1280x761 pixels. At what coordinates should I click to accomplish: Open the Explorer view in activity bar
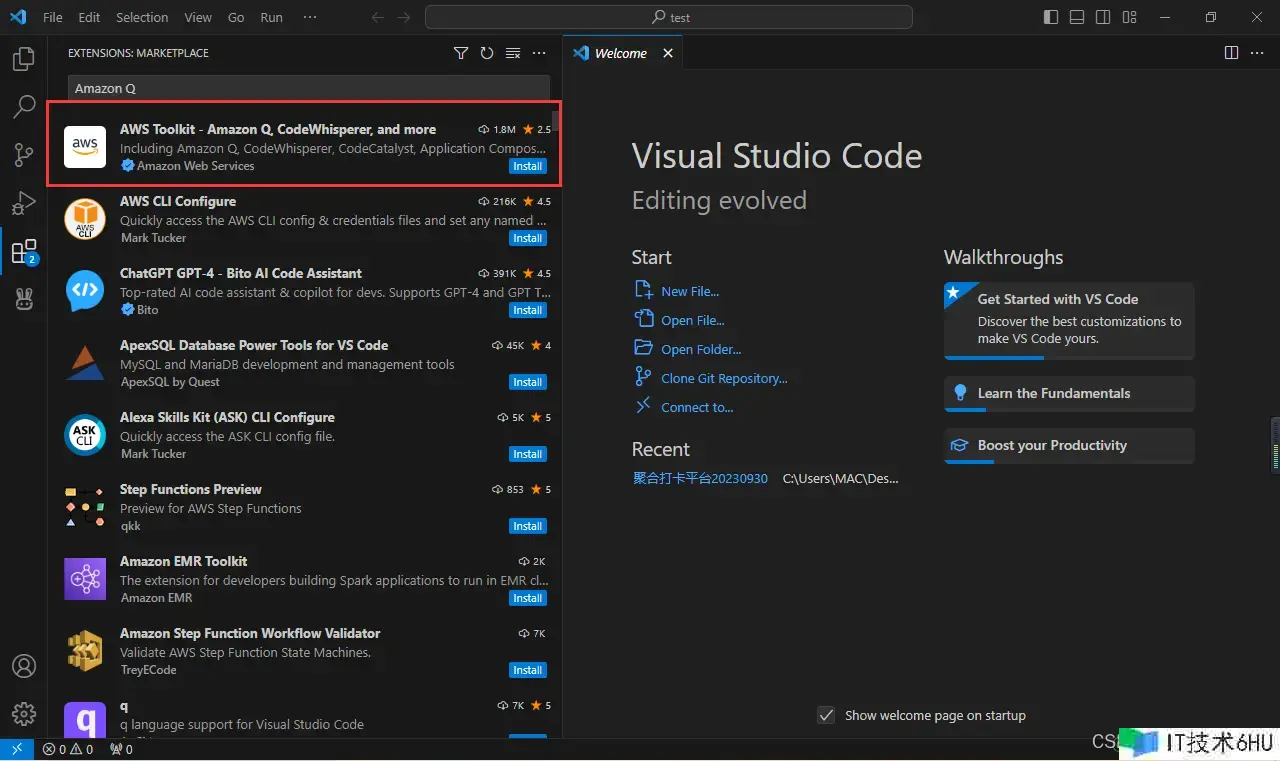[23, 60]
